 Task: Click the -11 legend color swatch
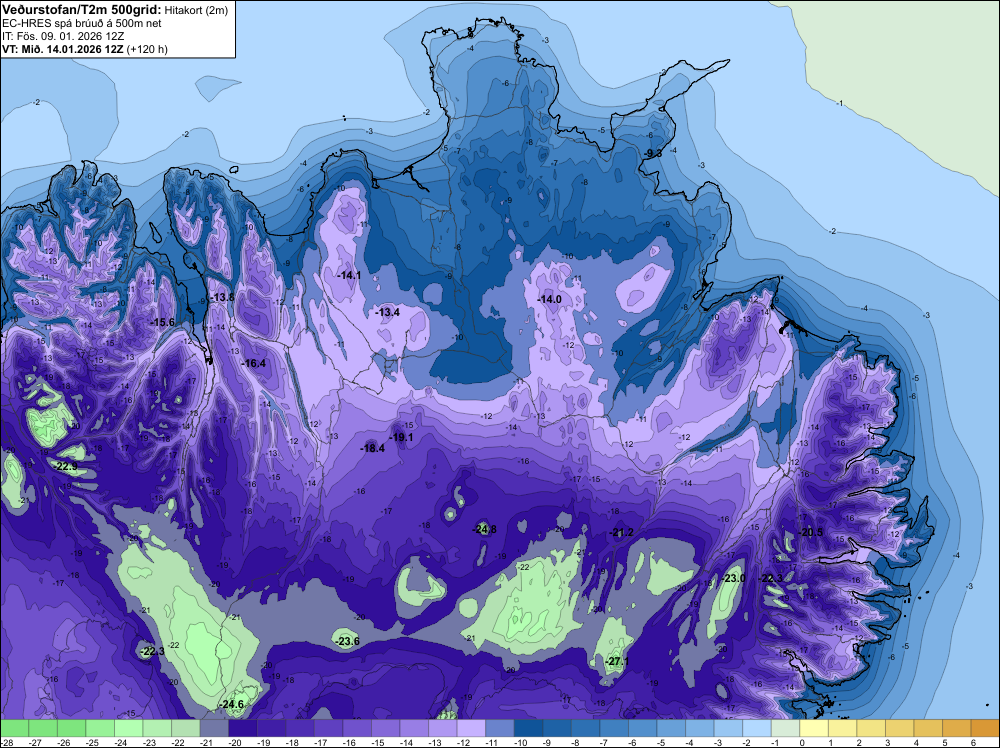tap(499, 728)
